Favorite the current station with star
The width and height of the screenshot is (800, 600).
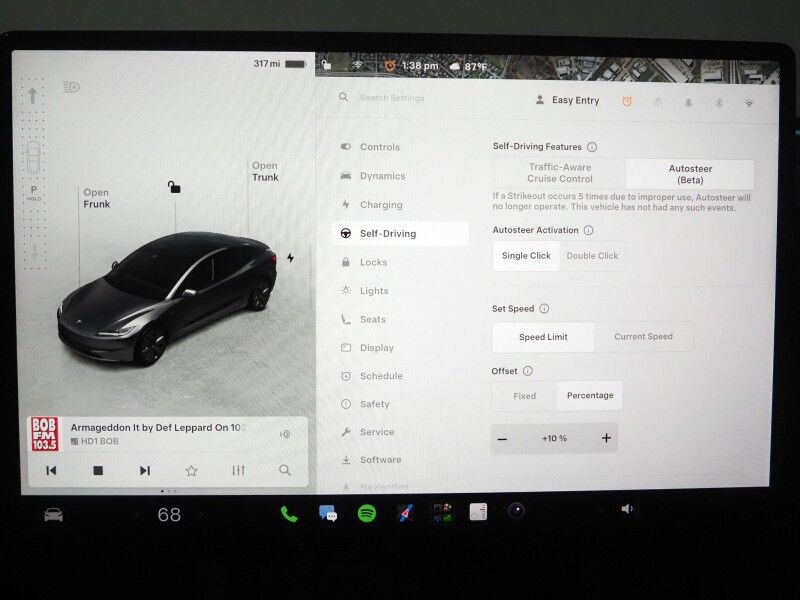[191, 470]
